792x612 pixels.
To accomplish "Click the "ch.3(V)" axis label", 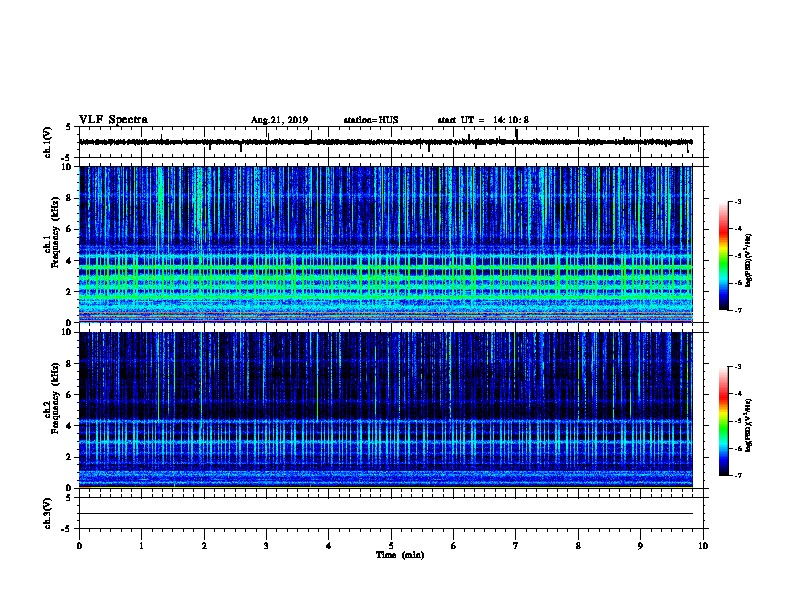I will (x=47, y=513).
